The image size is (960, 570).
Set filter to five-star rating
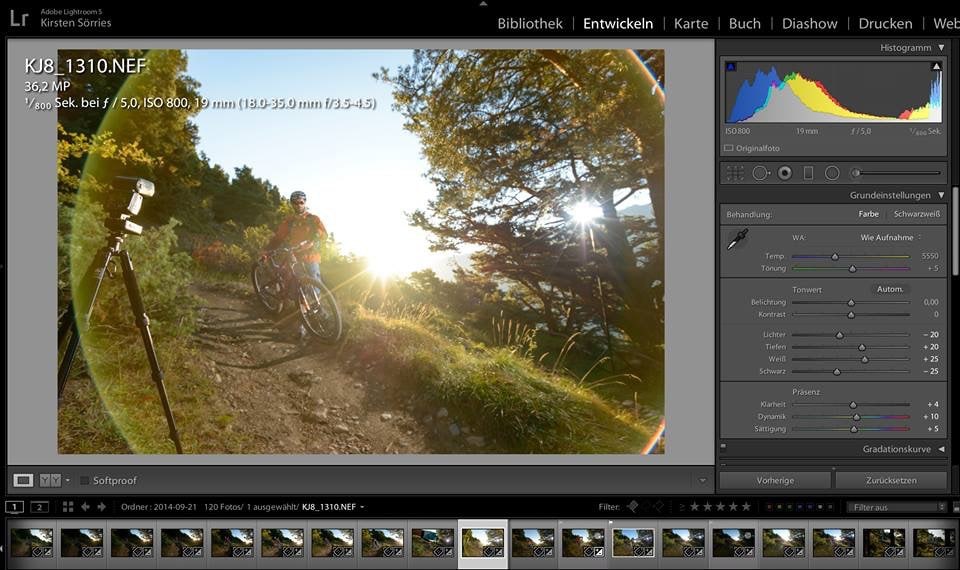[x=746, y=506]
